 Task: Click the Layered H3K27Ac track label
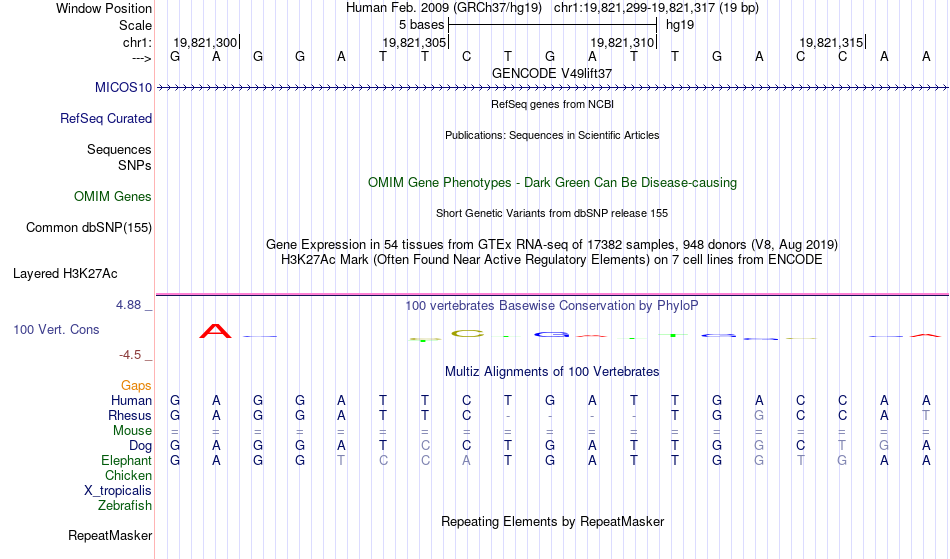(x=65, y=274)
